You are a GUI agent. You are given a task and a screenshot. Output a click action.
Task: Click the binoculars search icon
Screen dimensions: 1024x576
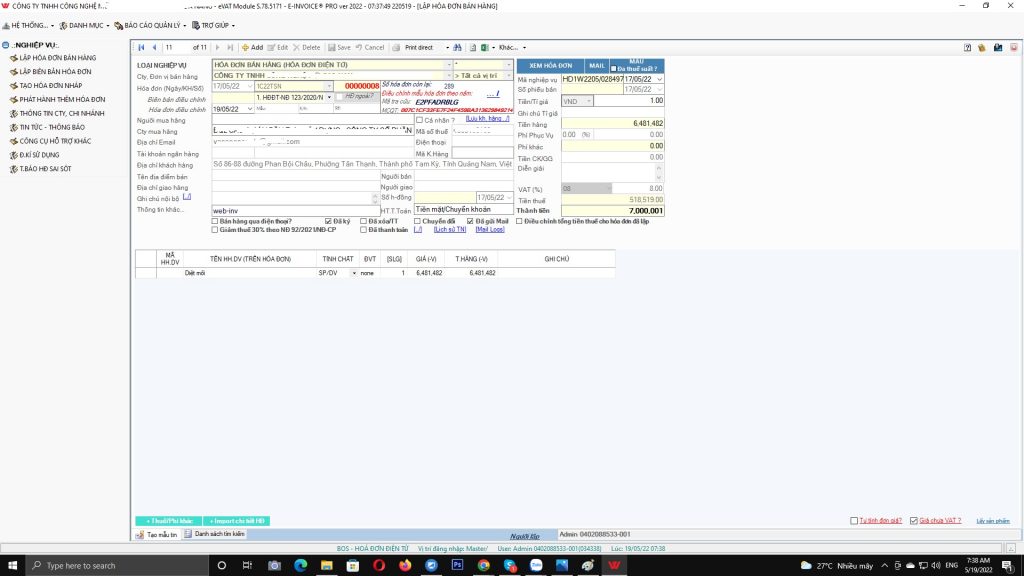[457, 48]
